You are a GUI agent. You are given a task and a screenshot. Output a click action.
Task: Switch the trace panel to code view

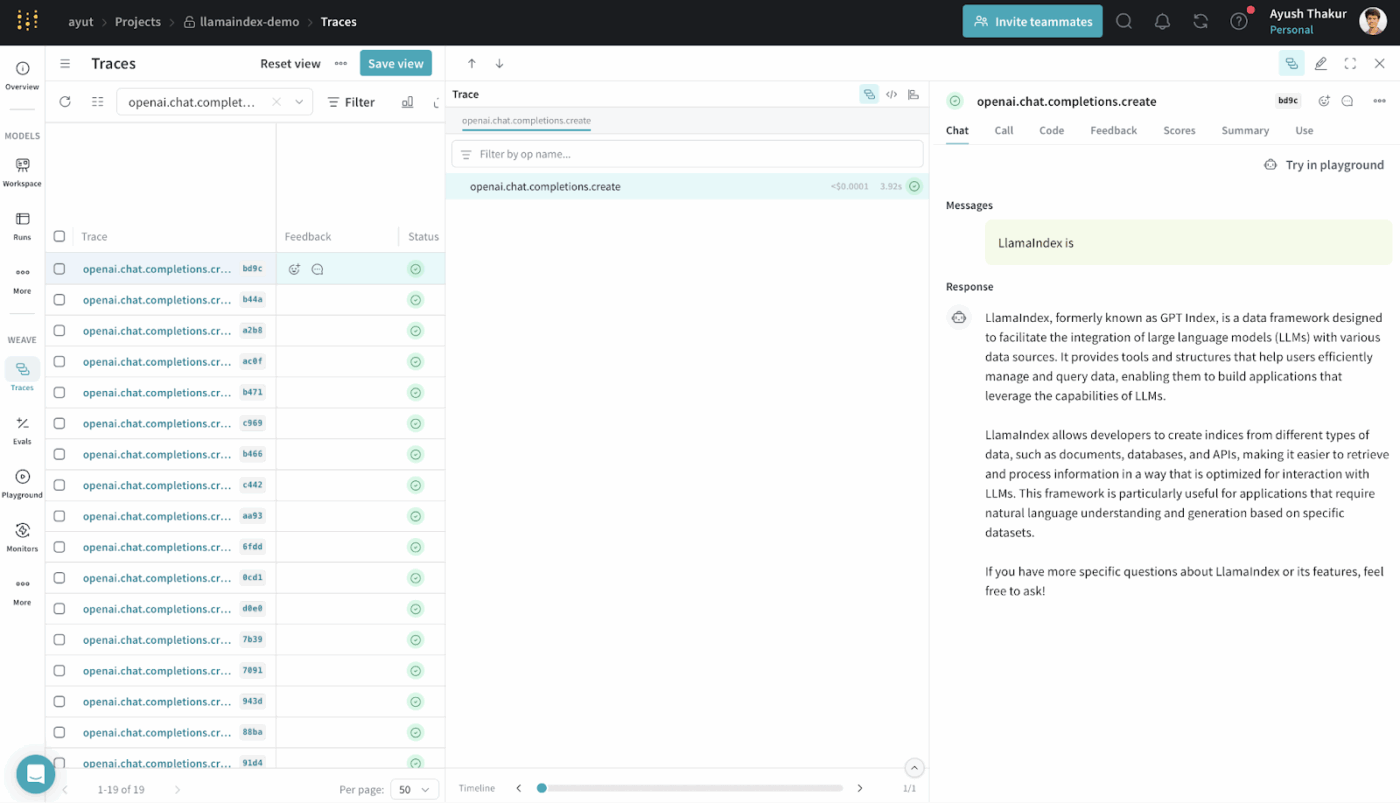[891, 93]
